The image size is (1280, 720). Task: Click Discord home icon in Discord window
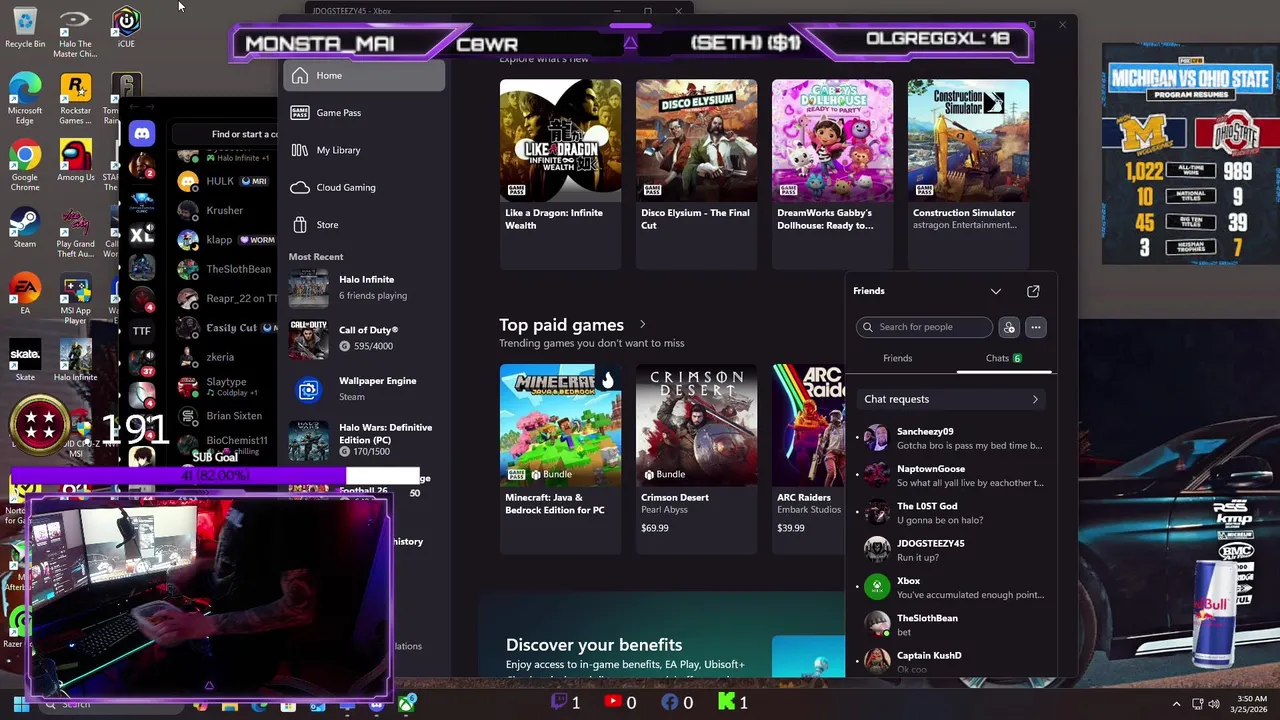point(142,133)
